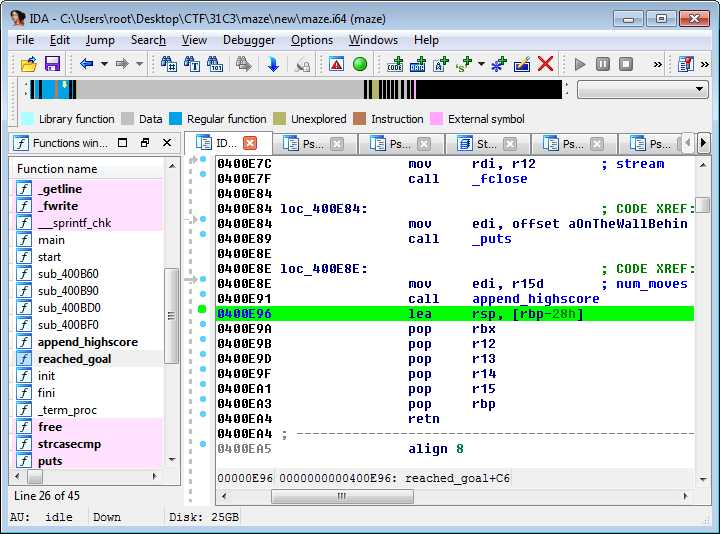Click the Save database floppy icon
Viewport: 720px width, 534px height.
52,64
